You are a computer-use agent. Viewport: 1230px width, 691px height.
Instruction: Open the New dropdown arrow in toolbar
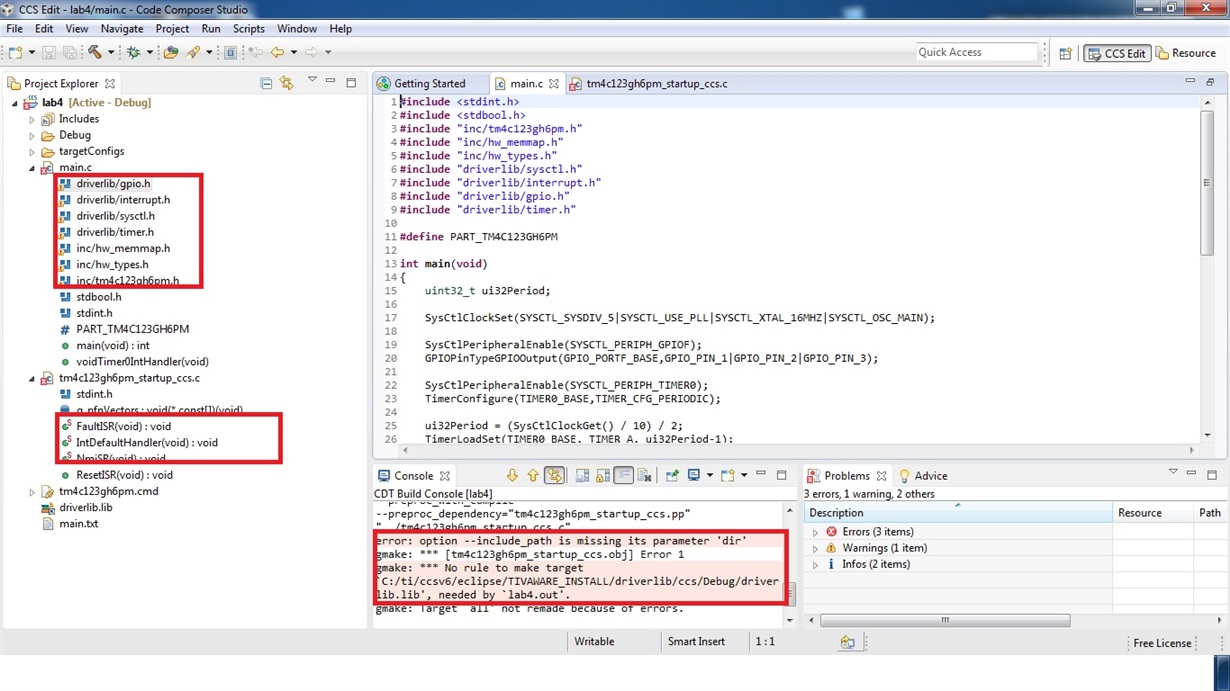tap(32, 52)
